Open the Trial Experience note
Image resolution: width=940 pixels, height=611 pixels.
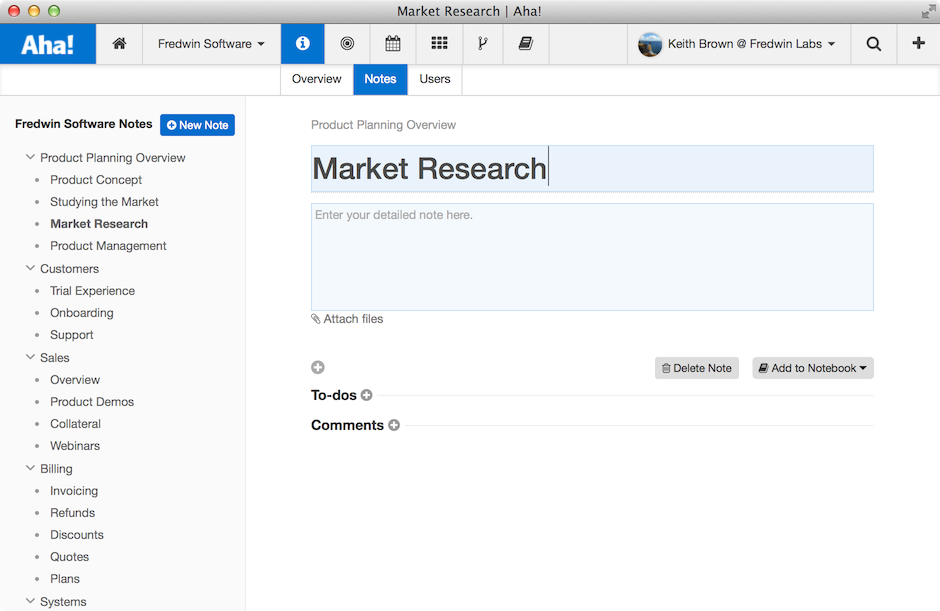point(92,291)
